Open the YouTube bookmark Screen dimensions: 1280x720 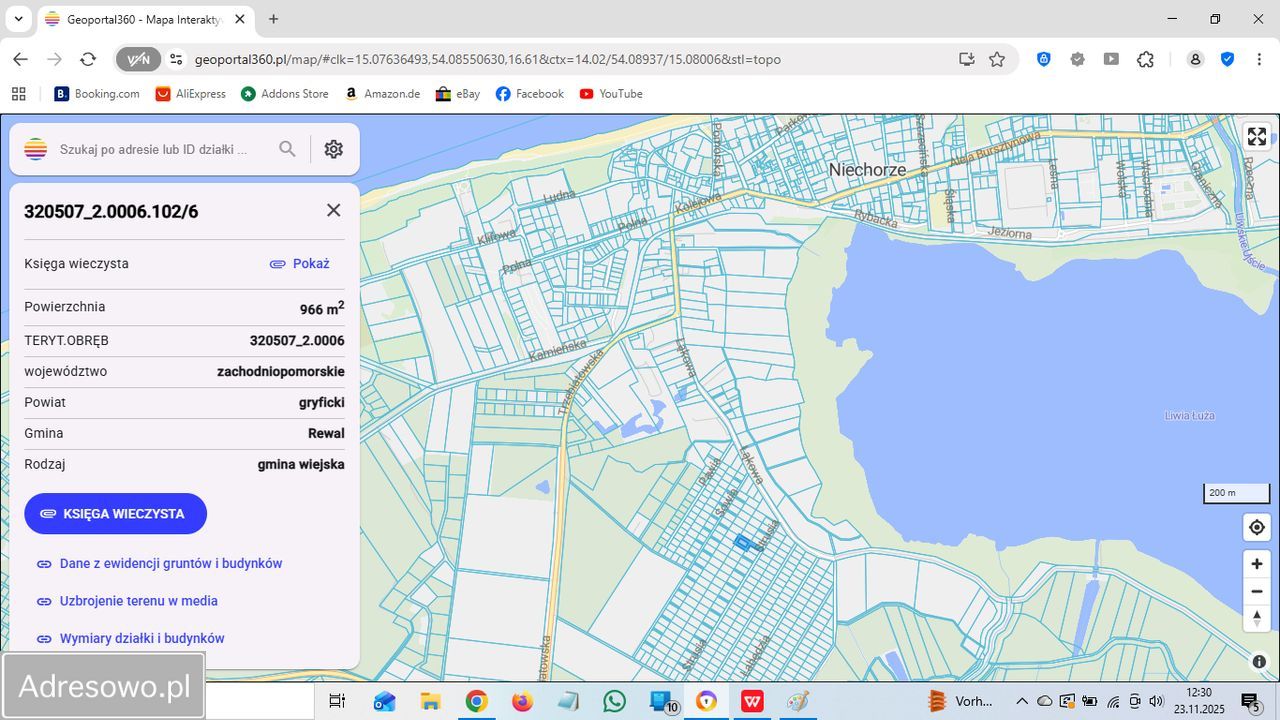pyautogui.click(x=611, y=94)
